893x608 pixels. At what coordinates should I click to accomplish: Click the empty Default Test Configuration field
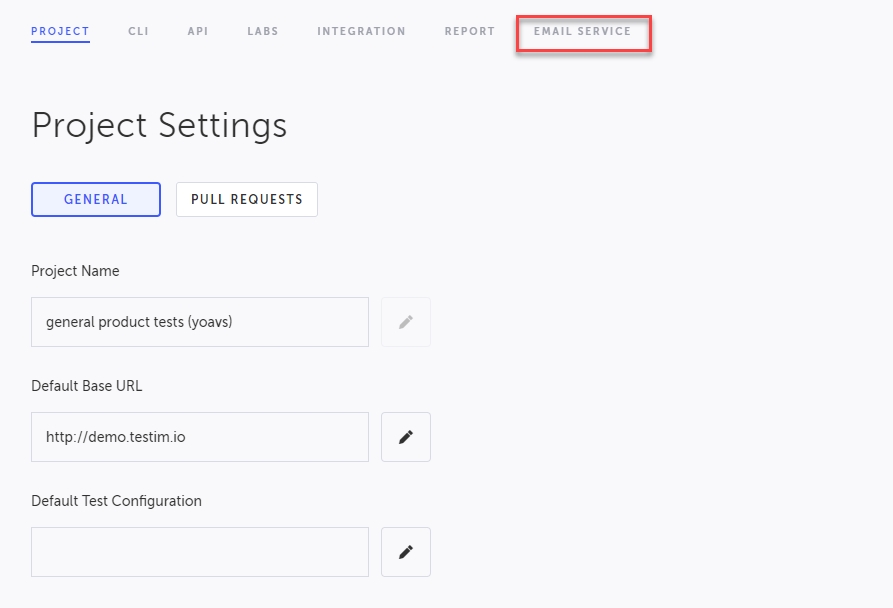tap(200, 552)
